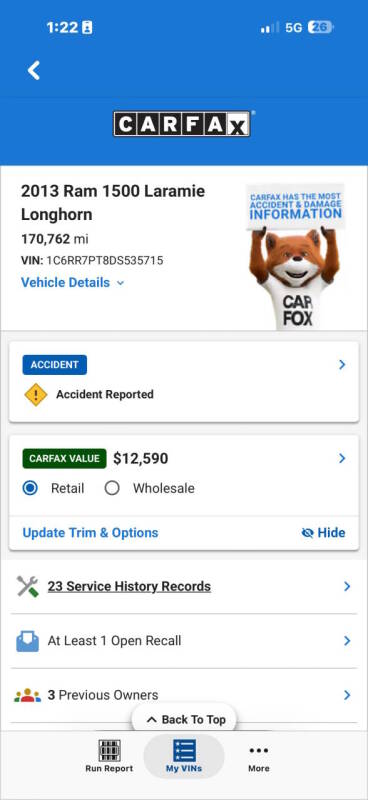Expand the At Least 1 Open Recall row
Image resolution: width=368 pixels, height=800 pixels.
[184, 641]
